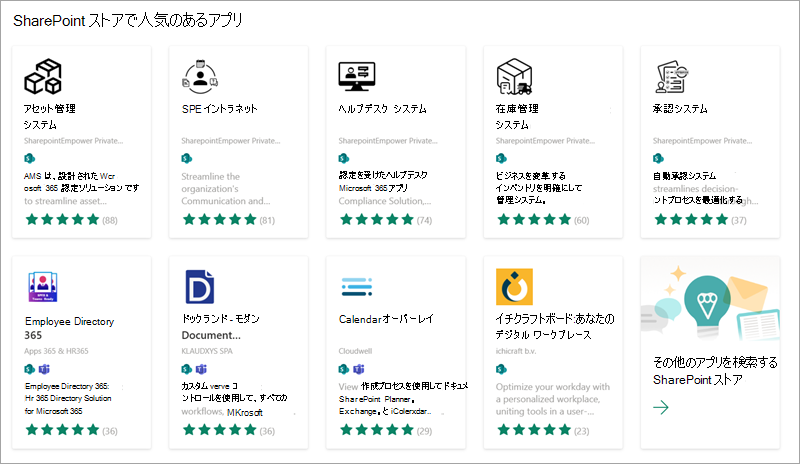The image size is (800, 464).
Task: Click SharePoint badge on SPE イントラネット card
Action: 187,158
